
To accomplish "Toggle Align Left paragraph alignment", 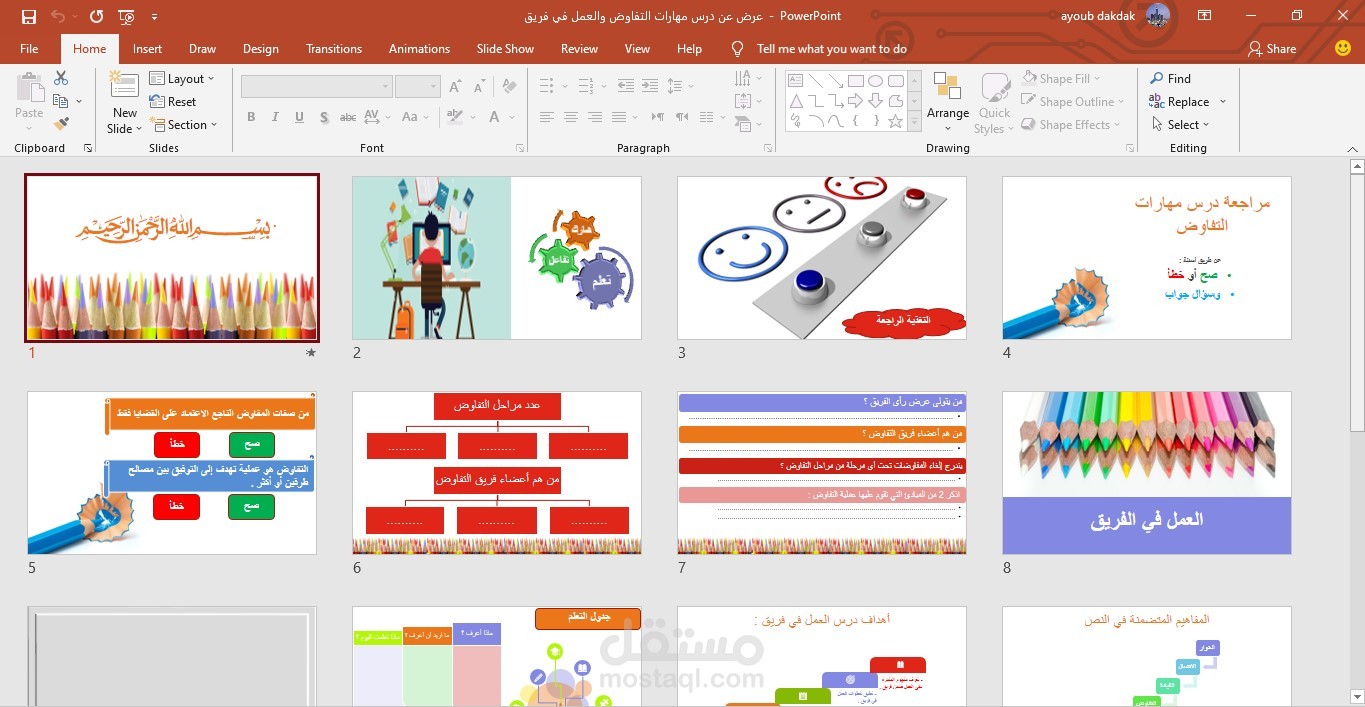I will coord(546,117).
